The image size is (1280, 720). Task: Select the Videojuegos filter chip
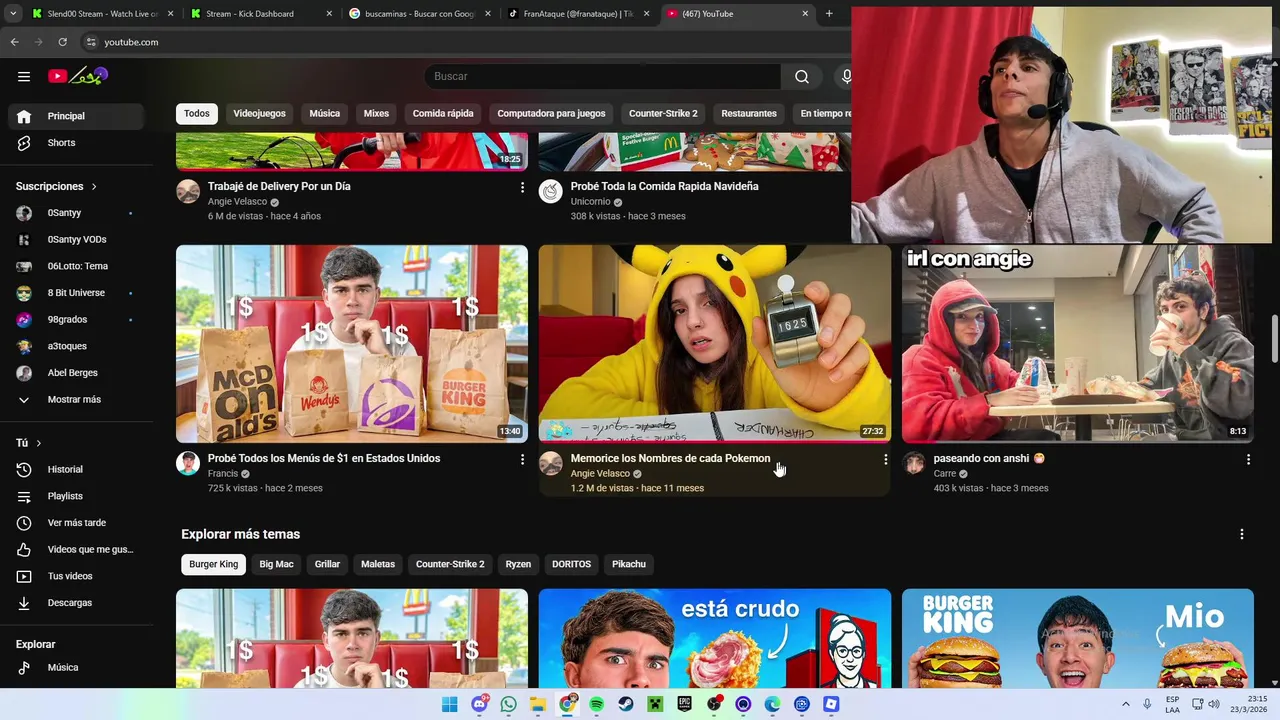coord(259,113)
